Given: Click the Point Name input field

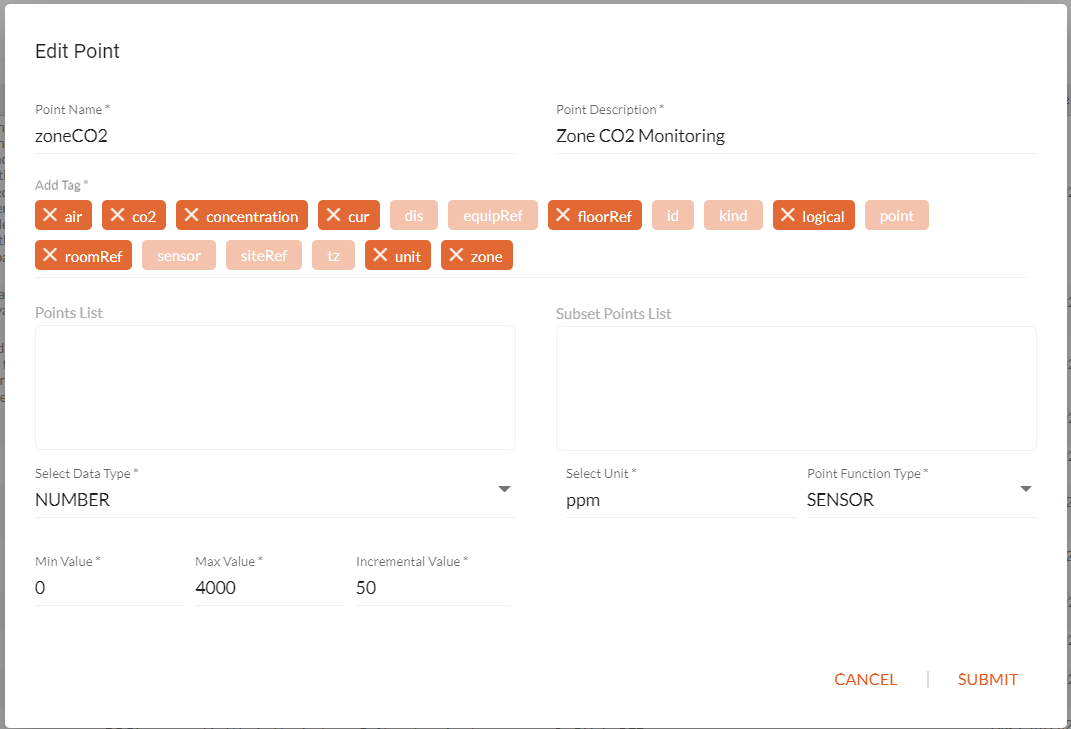Looking at the screenshot, I should point(275,136).
